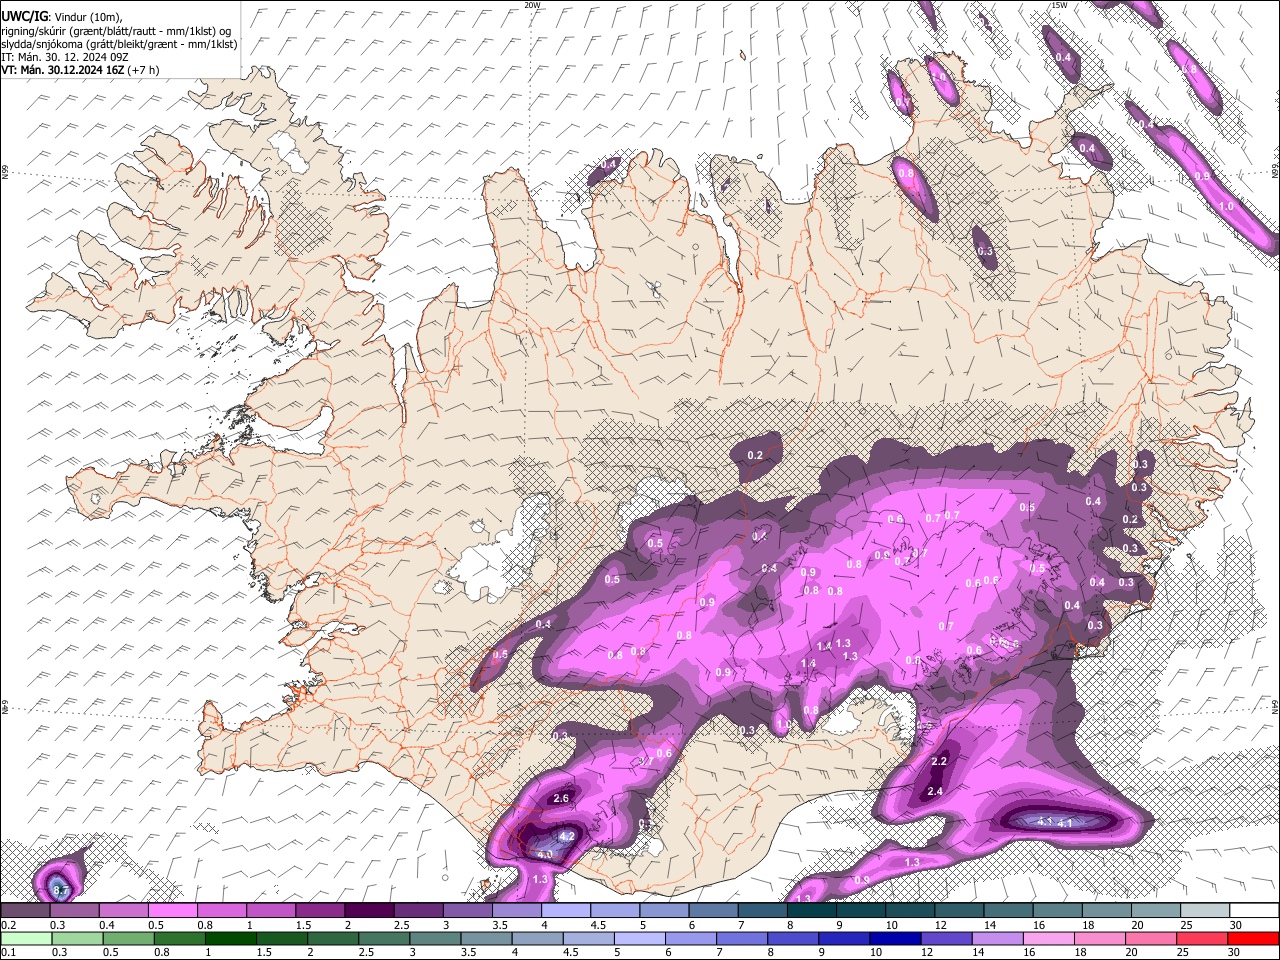Click the '15W' longitude label at the top
This screenshot has width=1280, height=960.
pyautogui.click(x=1059, y=5)
